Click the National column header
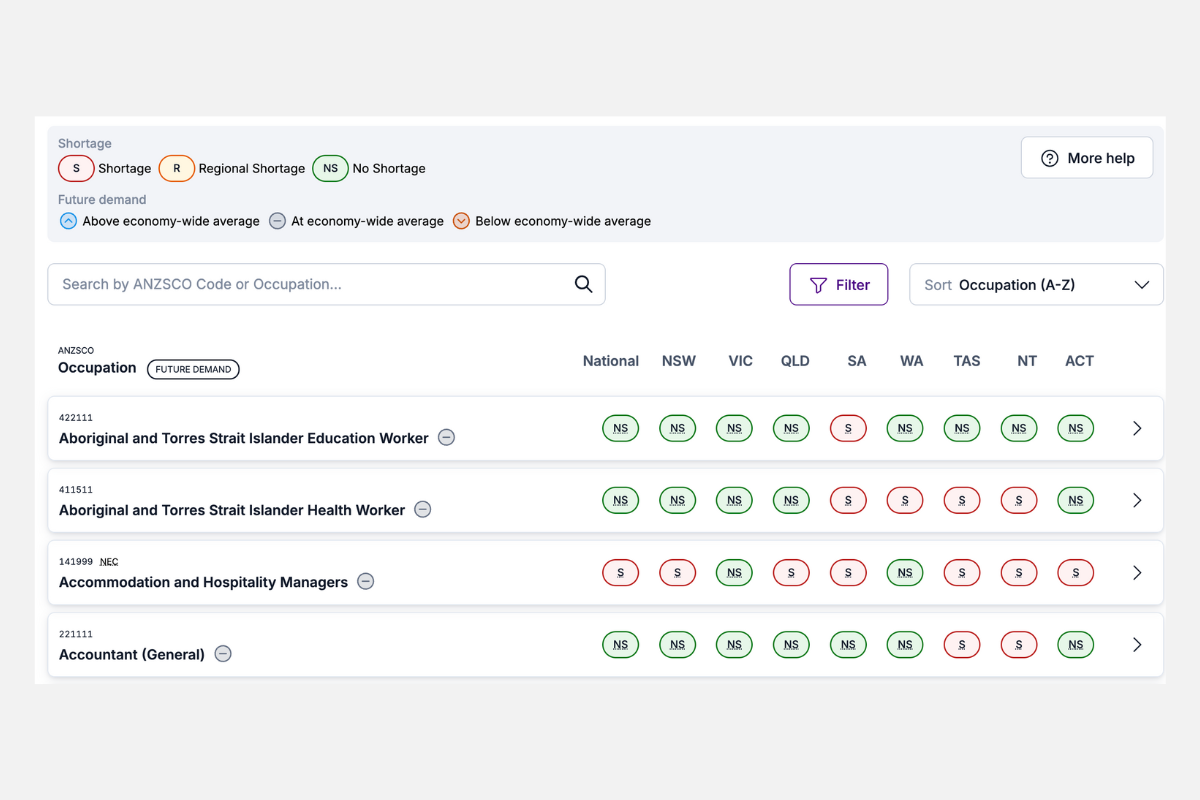 [x=610, y=361]
